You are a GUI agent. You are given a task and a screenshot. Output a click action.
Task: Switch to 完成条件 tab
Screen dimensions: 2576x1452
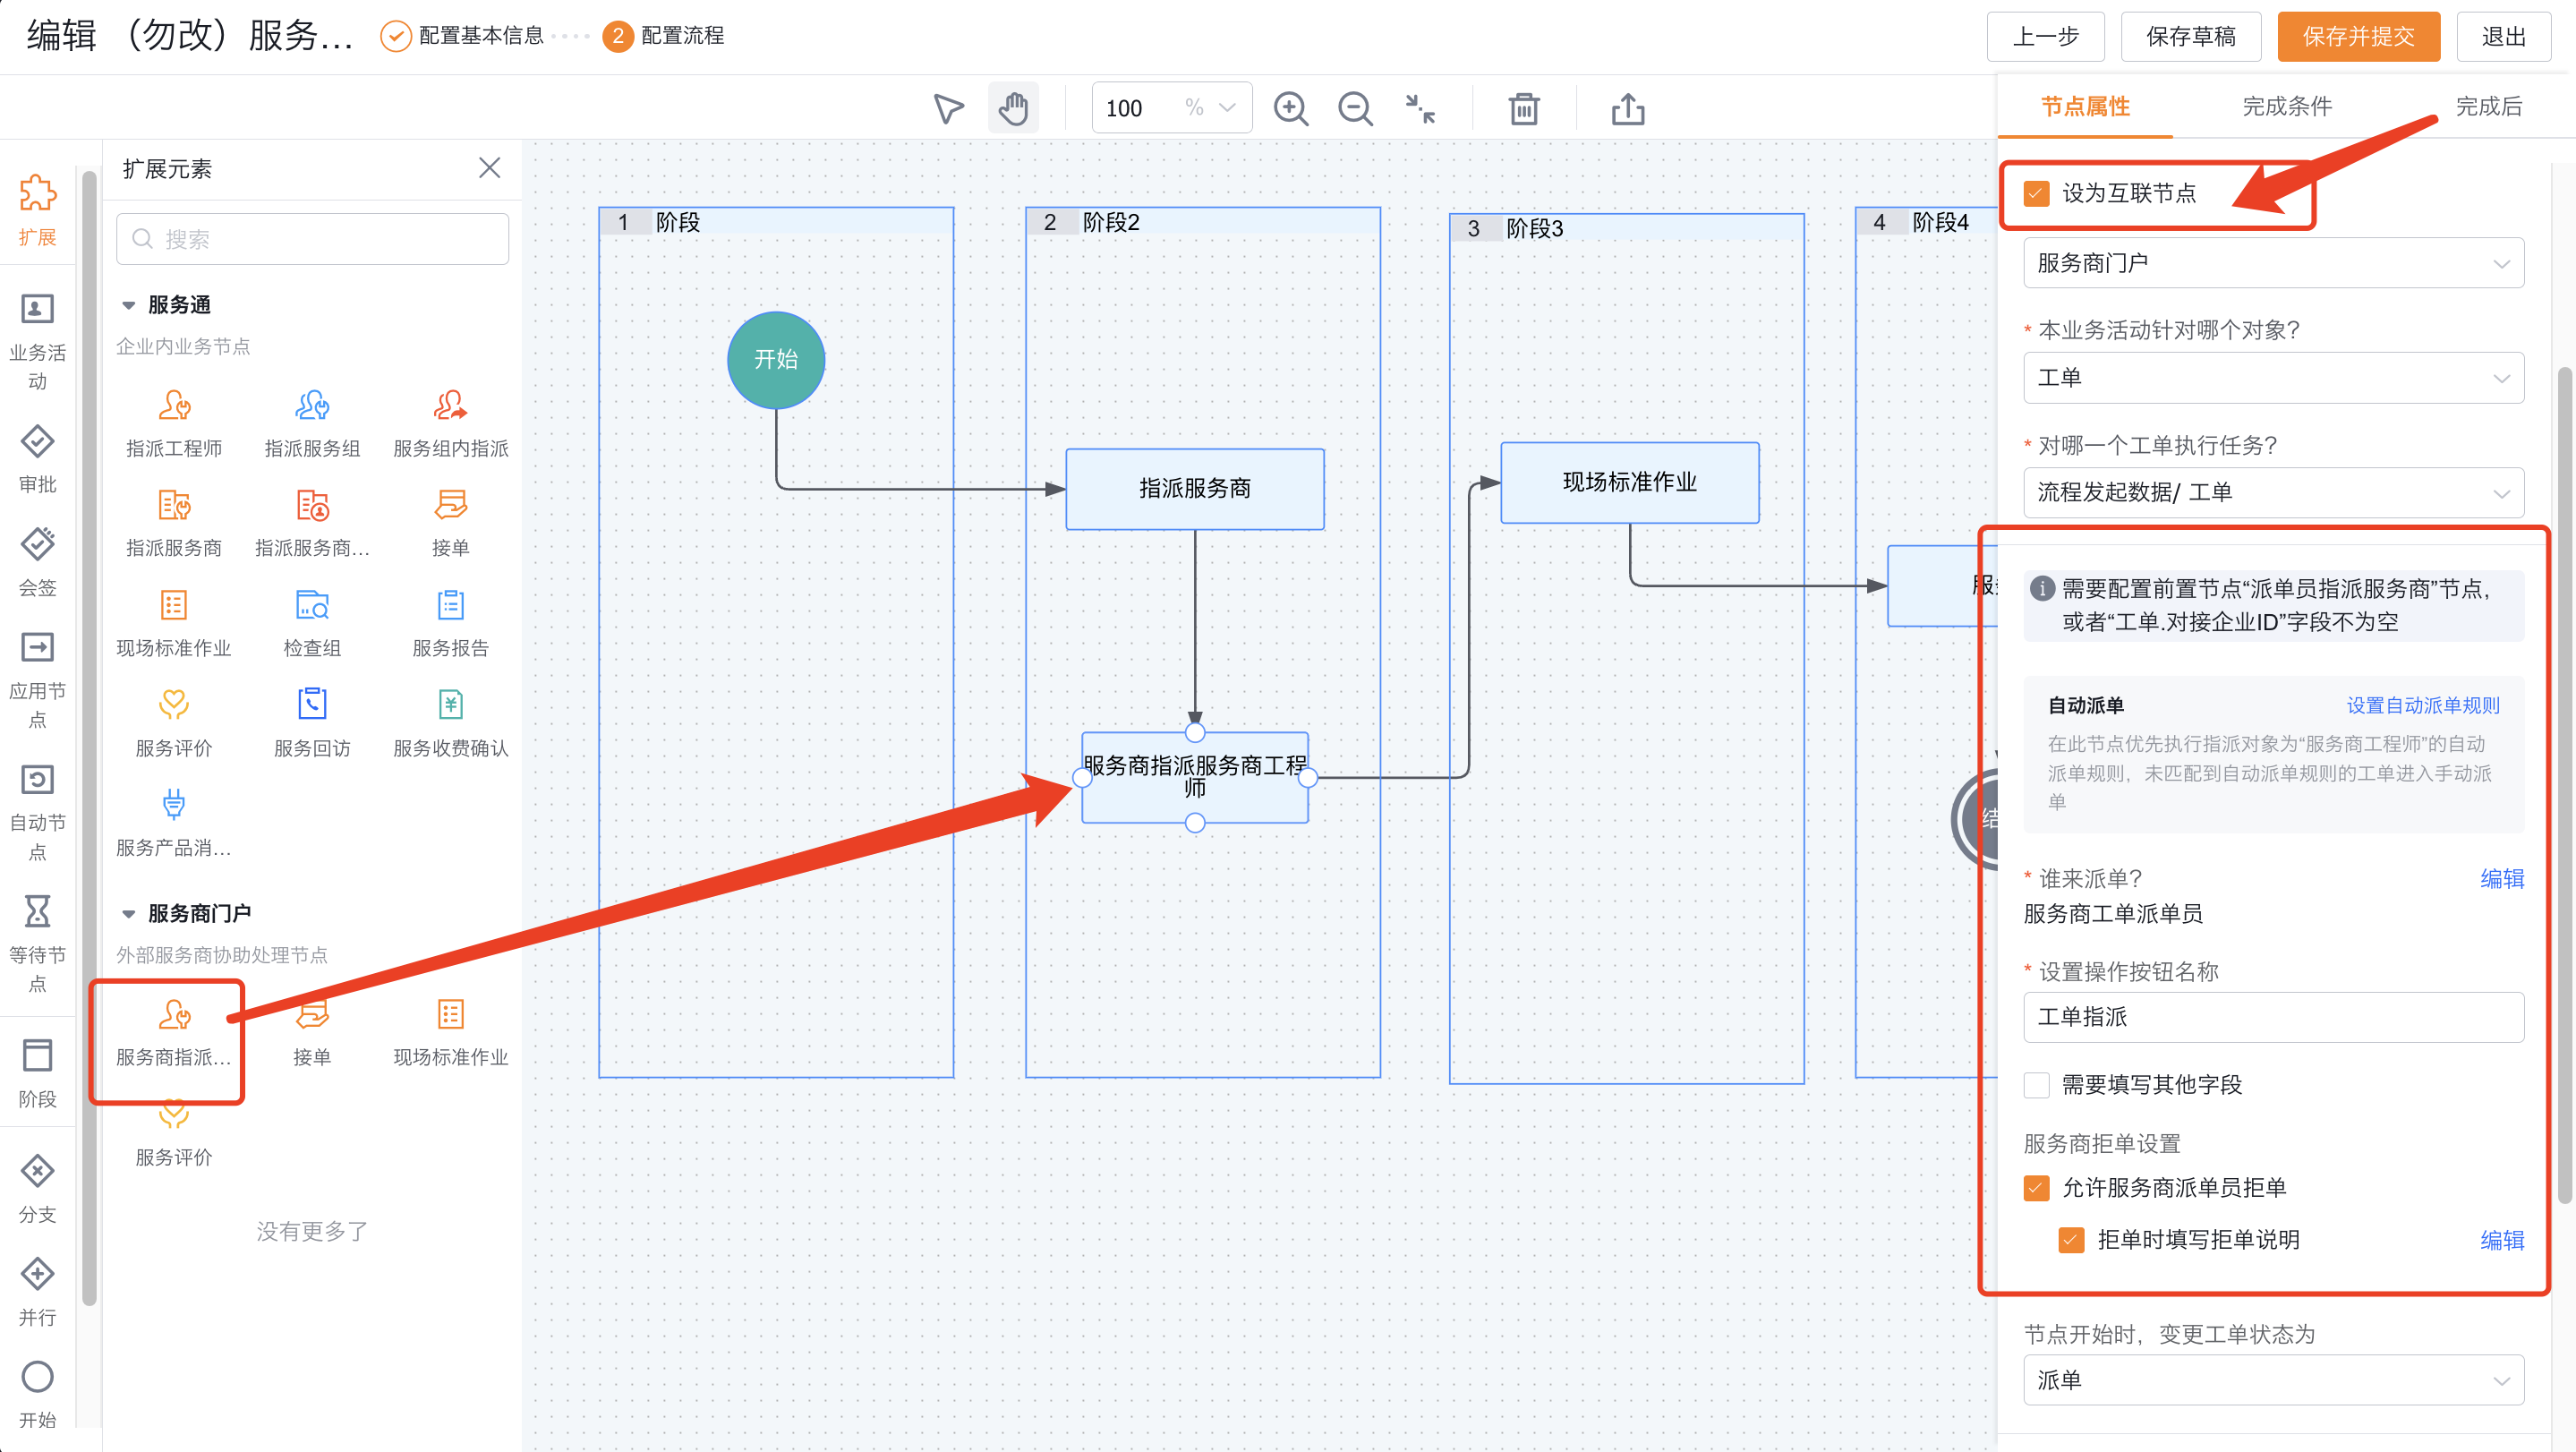click(x=2286, y=106)
